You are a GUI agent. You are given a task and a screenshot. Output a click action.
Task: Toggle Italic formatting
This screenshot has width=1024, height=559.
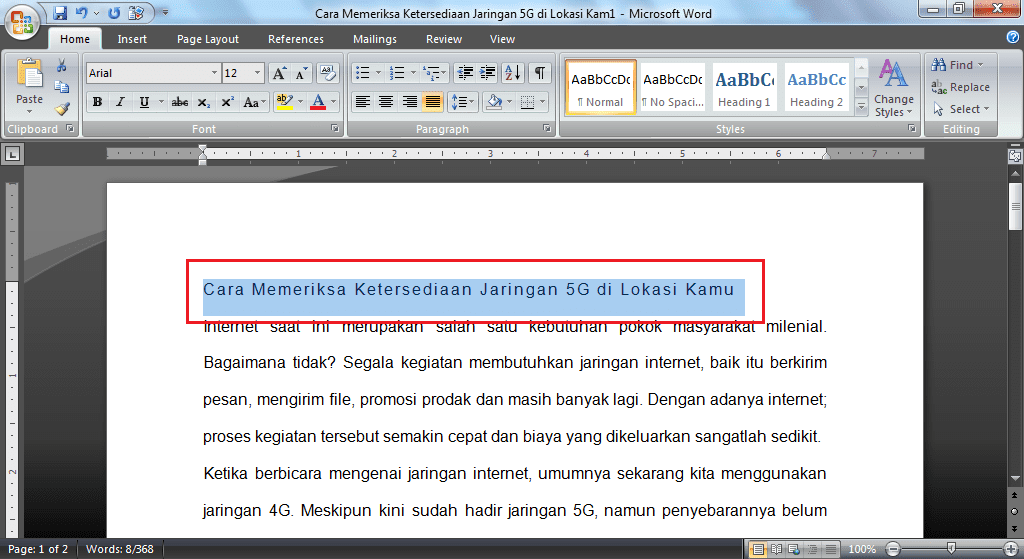coord(120,102)
